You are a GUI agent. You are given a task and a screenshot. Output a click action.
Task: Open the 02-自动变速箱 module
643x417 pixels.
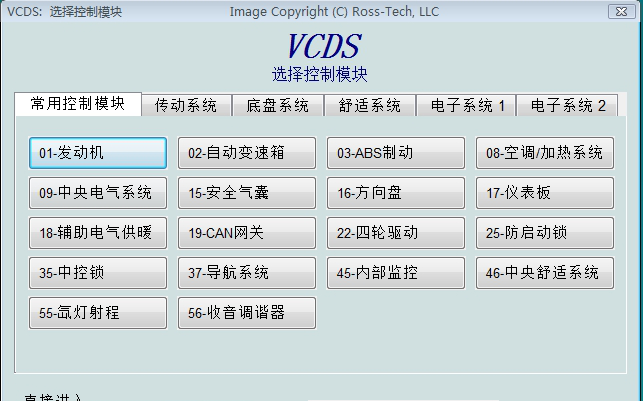tap(247, 153)
